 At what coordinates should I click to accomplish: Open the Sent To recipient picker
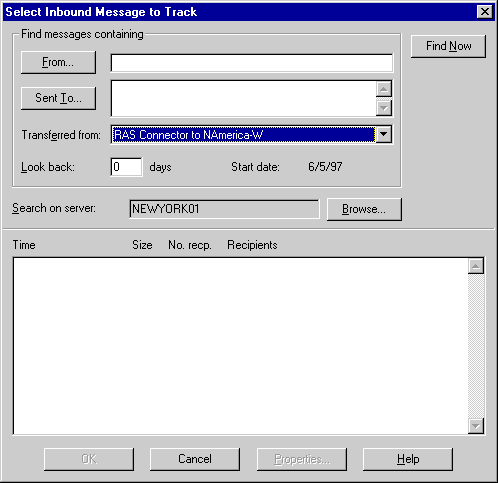click(58, 98)
